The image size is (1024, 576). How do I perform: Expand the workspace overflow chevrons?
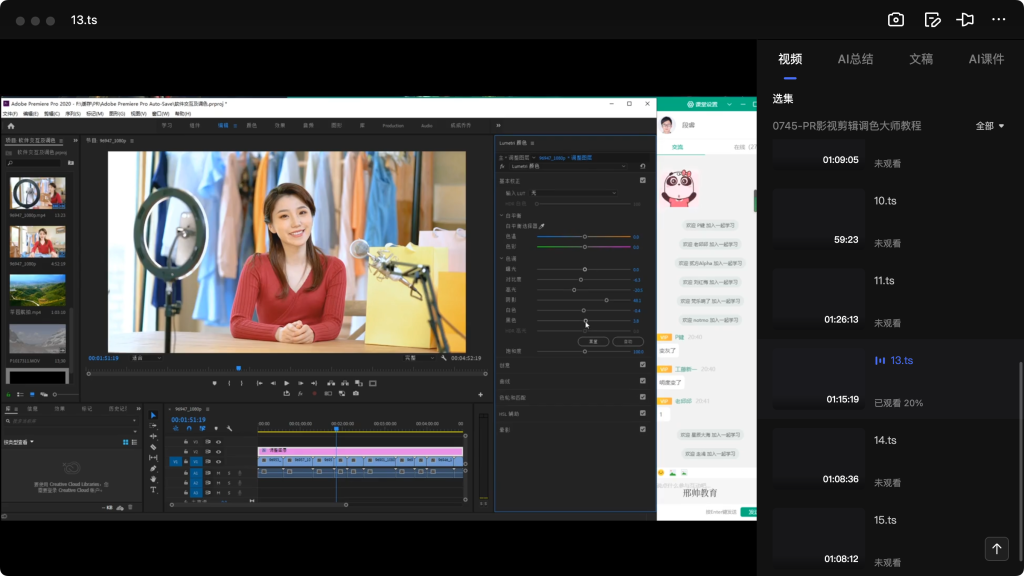498,125
